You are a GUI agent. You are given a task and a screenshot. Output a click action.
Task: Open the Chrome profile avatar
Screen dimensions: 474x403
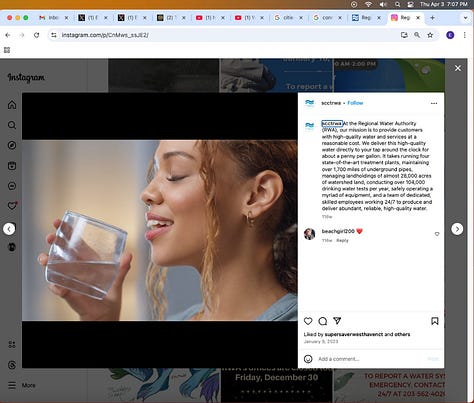tap(450, 35)
